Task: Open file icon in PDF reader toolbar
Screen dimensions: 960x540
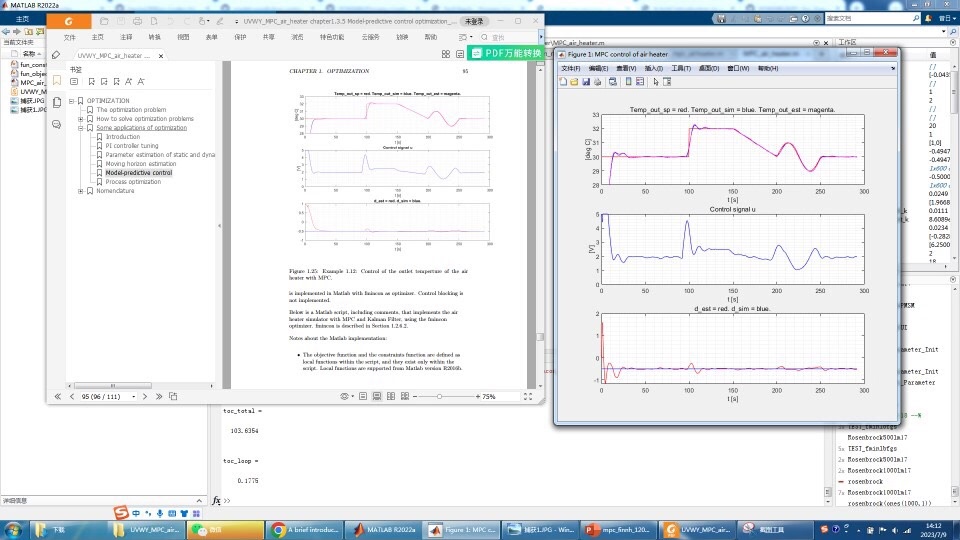Action: click(x=104, y=21)
